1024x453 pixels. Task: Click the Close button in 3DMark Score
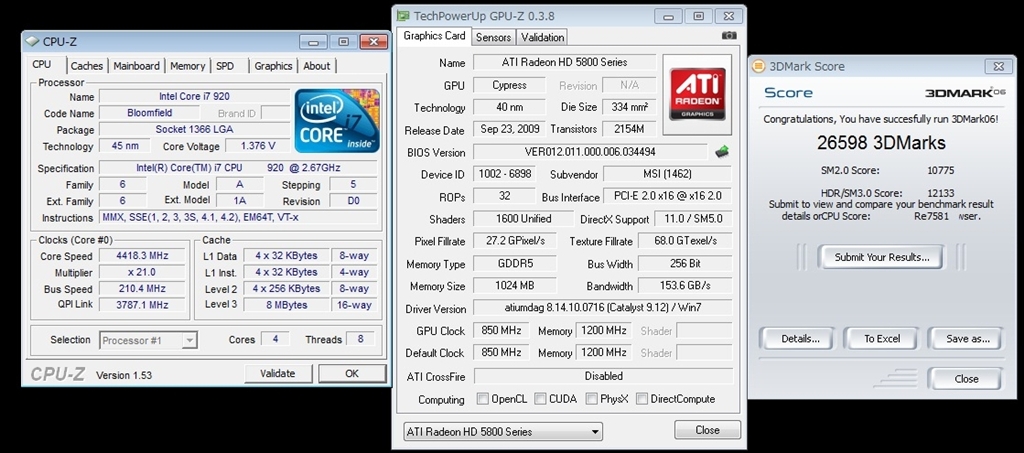pyautogui.click(x=966, y=379)
